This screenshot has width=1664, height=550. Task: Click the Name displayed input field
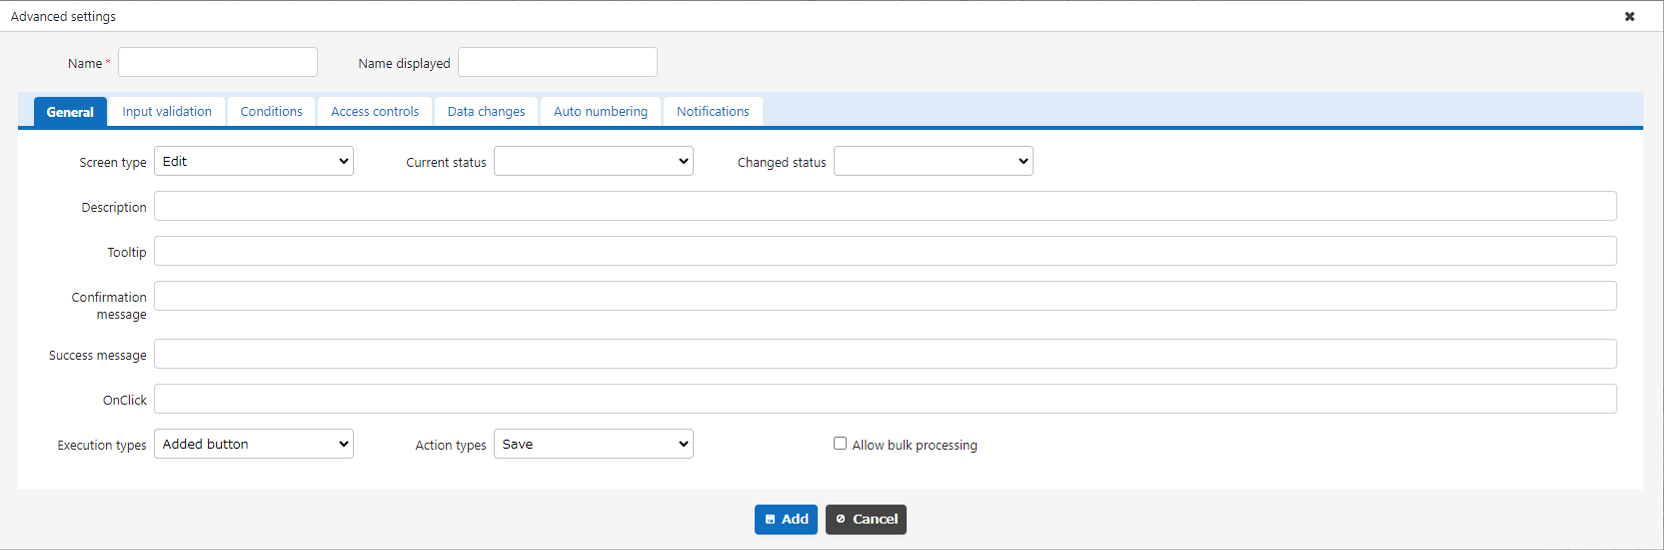click(x=558, y=62)
